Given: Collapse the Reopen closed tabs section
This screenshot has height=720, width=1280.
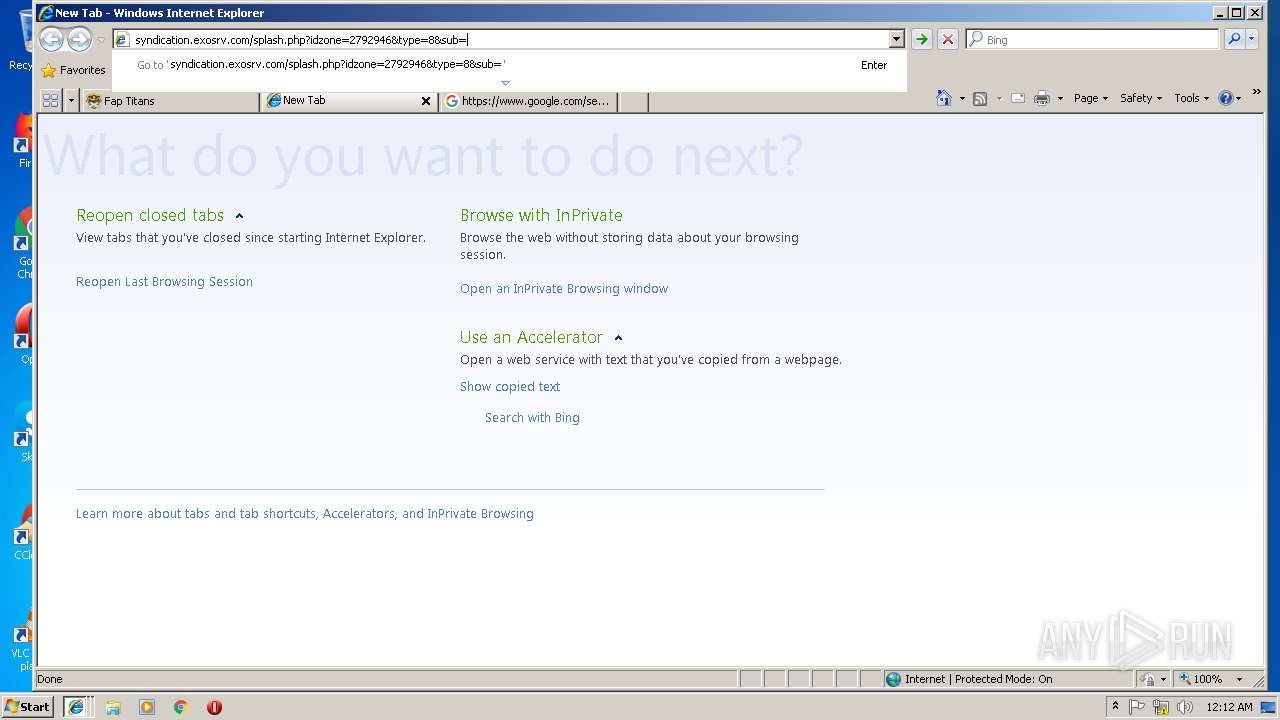Looking at the screenshot, I should tap(239, 216).
